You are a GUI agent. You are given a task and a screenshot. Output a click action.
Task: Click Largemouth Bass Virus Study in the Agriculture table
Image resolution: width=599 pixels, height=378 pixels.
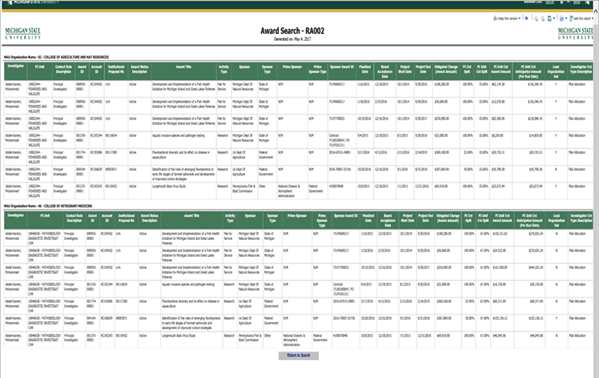[168, 186]
